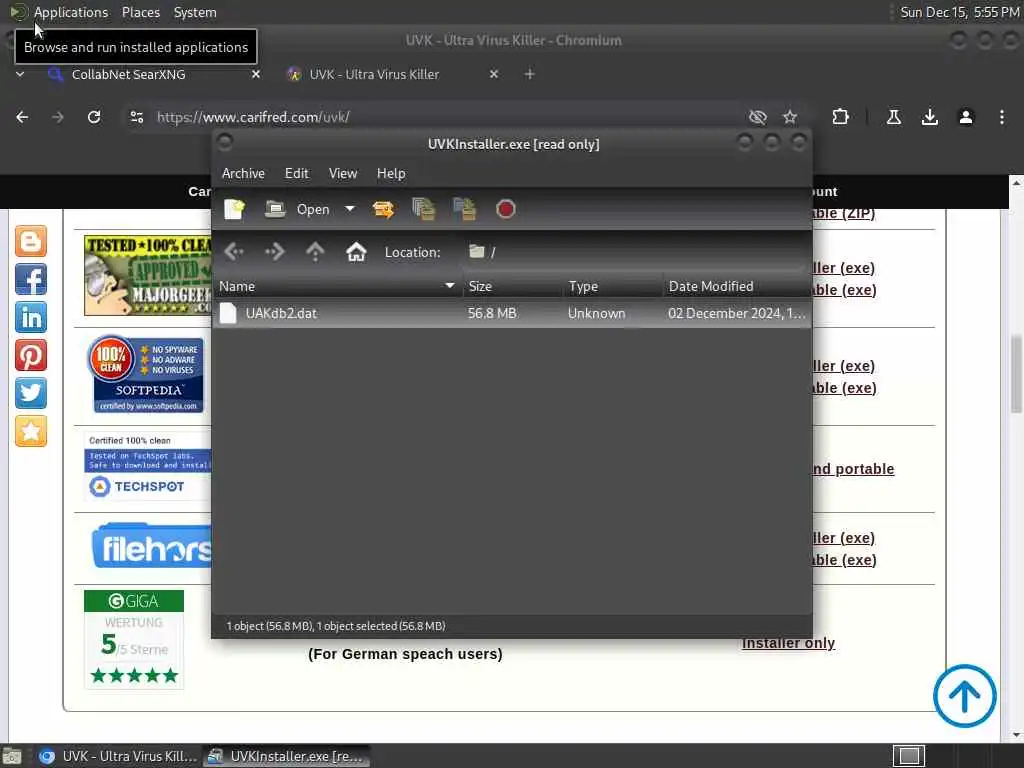Click the browser page vertical scrollbar
Viewport: 1024px width, 768px height.
1016,374
